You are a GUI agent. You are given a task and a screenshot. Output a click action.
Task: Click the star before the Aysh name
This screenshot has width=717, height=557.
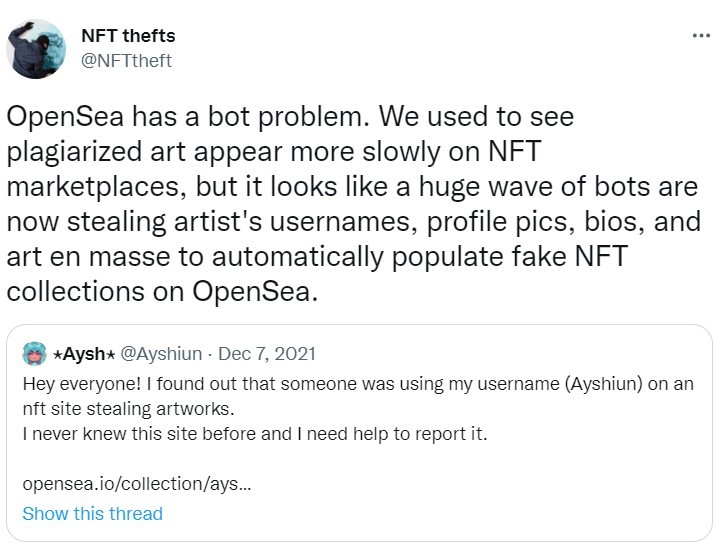tap(57, 354)
